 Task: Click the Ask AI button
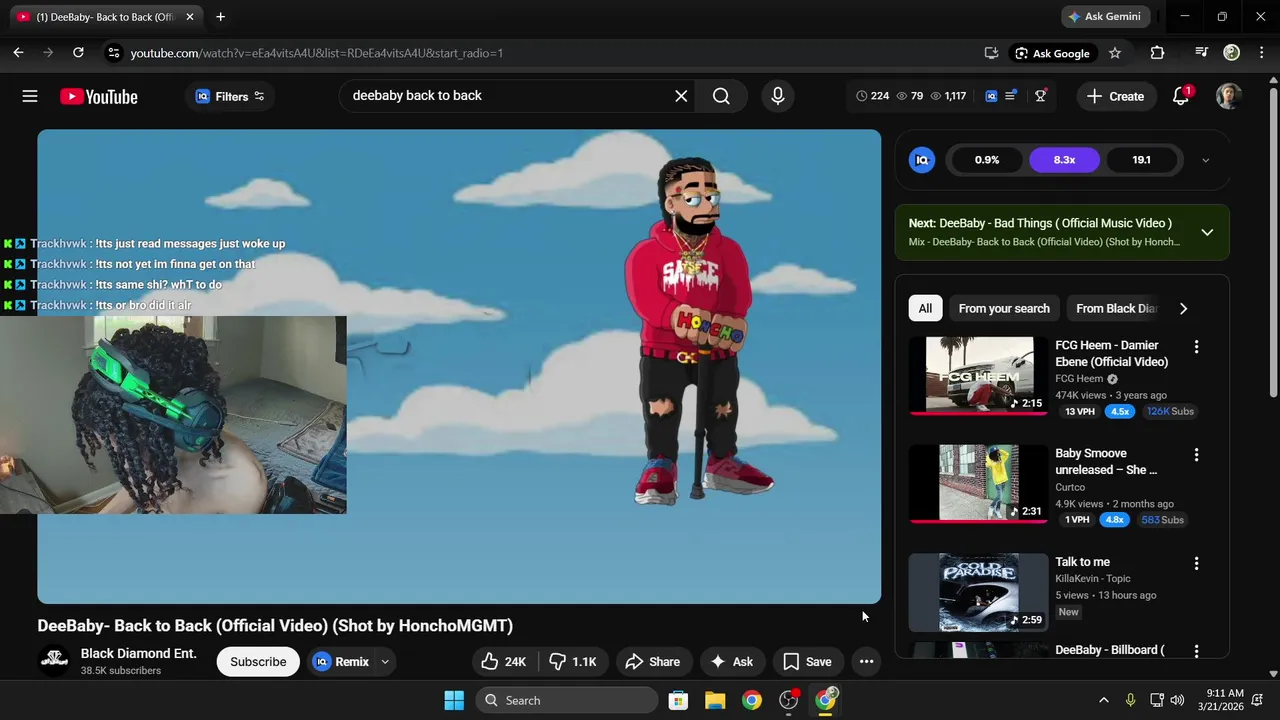731,661
